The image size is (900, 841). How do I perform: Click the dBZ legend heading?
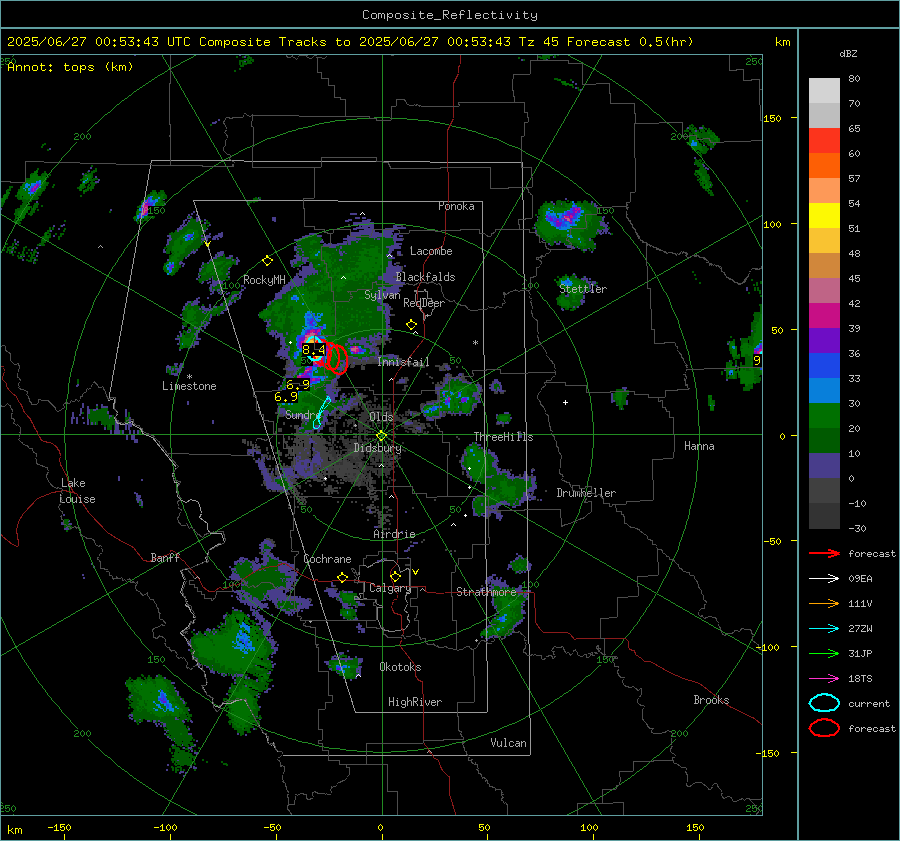click(848, 54)
